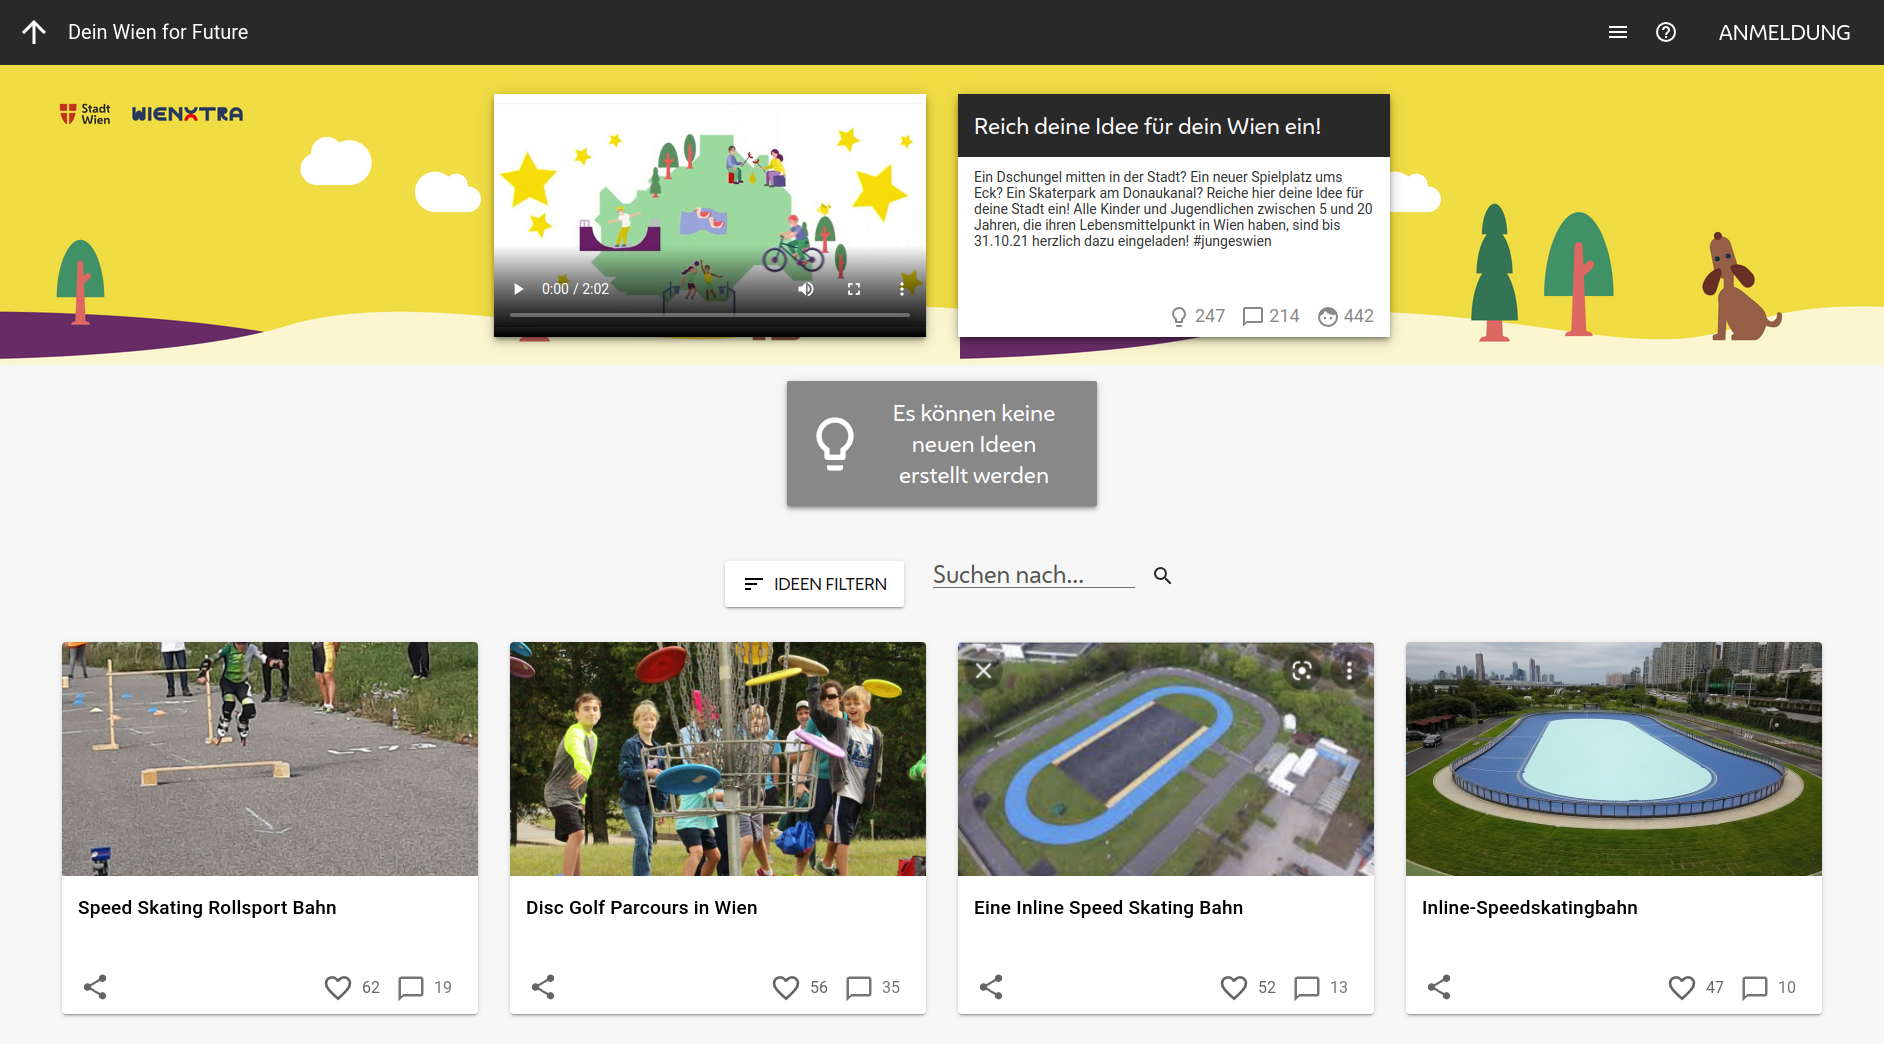This screenshot has height=1044, width=1884.
Task: Share the Speed Skating Rollsport Bahn idea
Action: [95, 987]
